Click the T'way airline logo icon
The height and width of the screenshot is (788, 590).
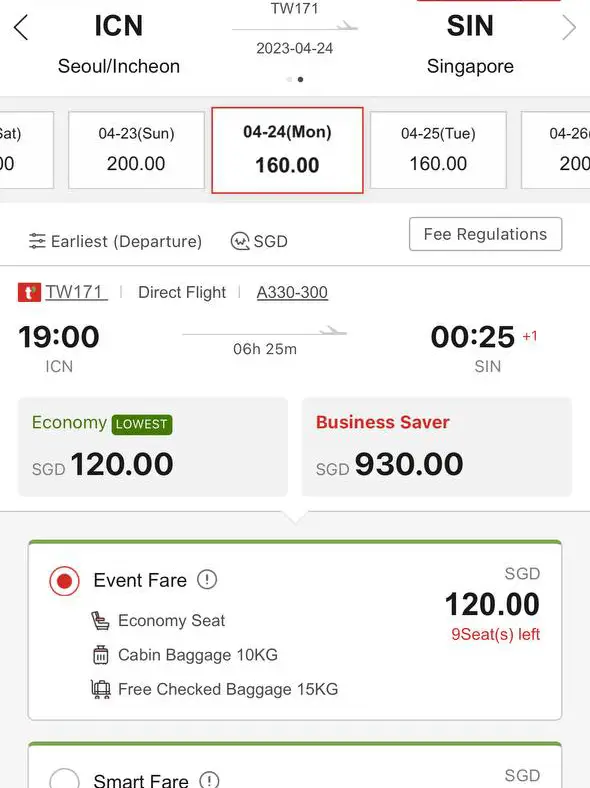click(29, 292)
